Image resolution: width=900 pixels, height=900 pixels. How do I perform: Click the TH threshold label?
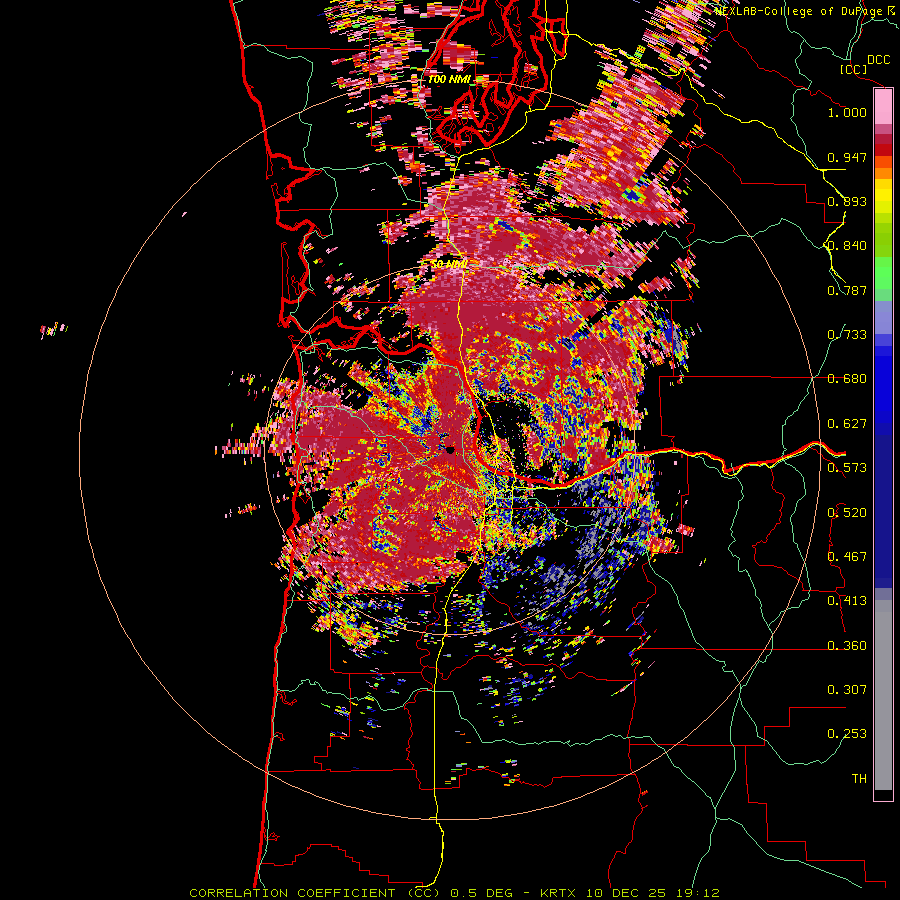859,779
